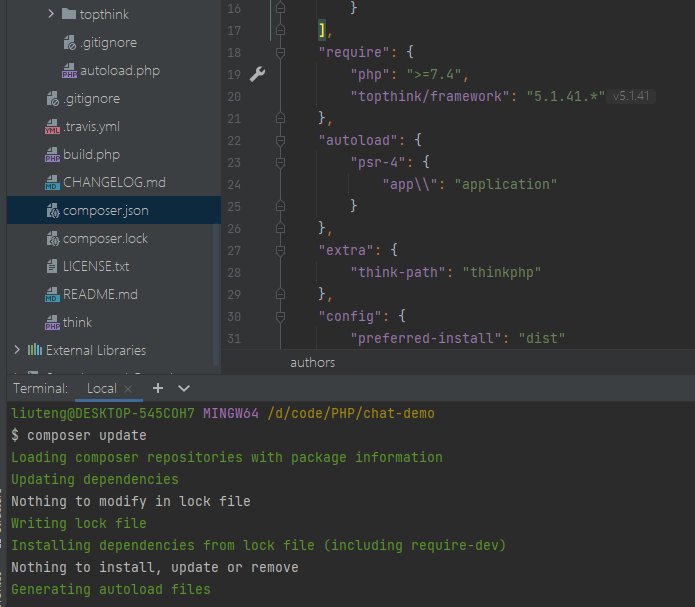
Task: Collapse the "autoload" block fold marker
Action: 281,141
